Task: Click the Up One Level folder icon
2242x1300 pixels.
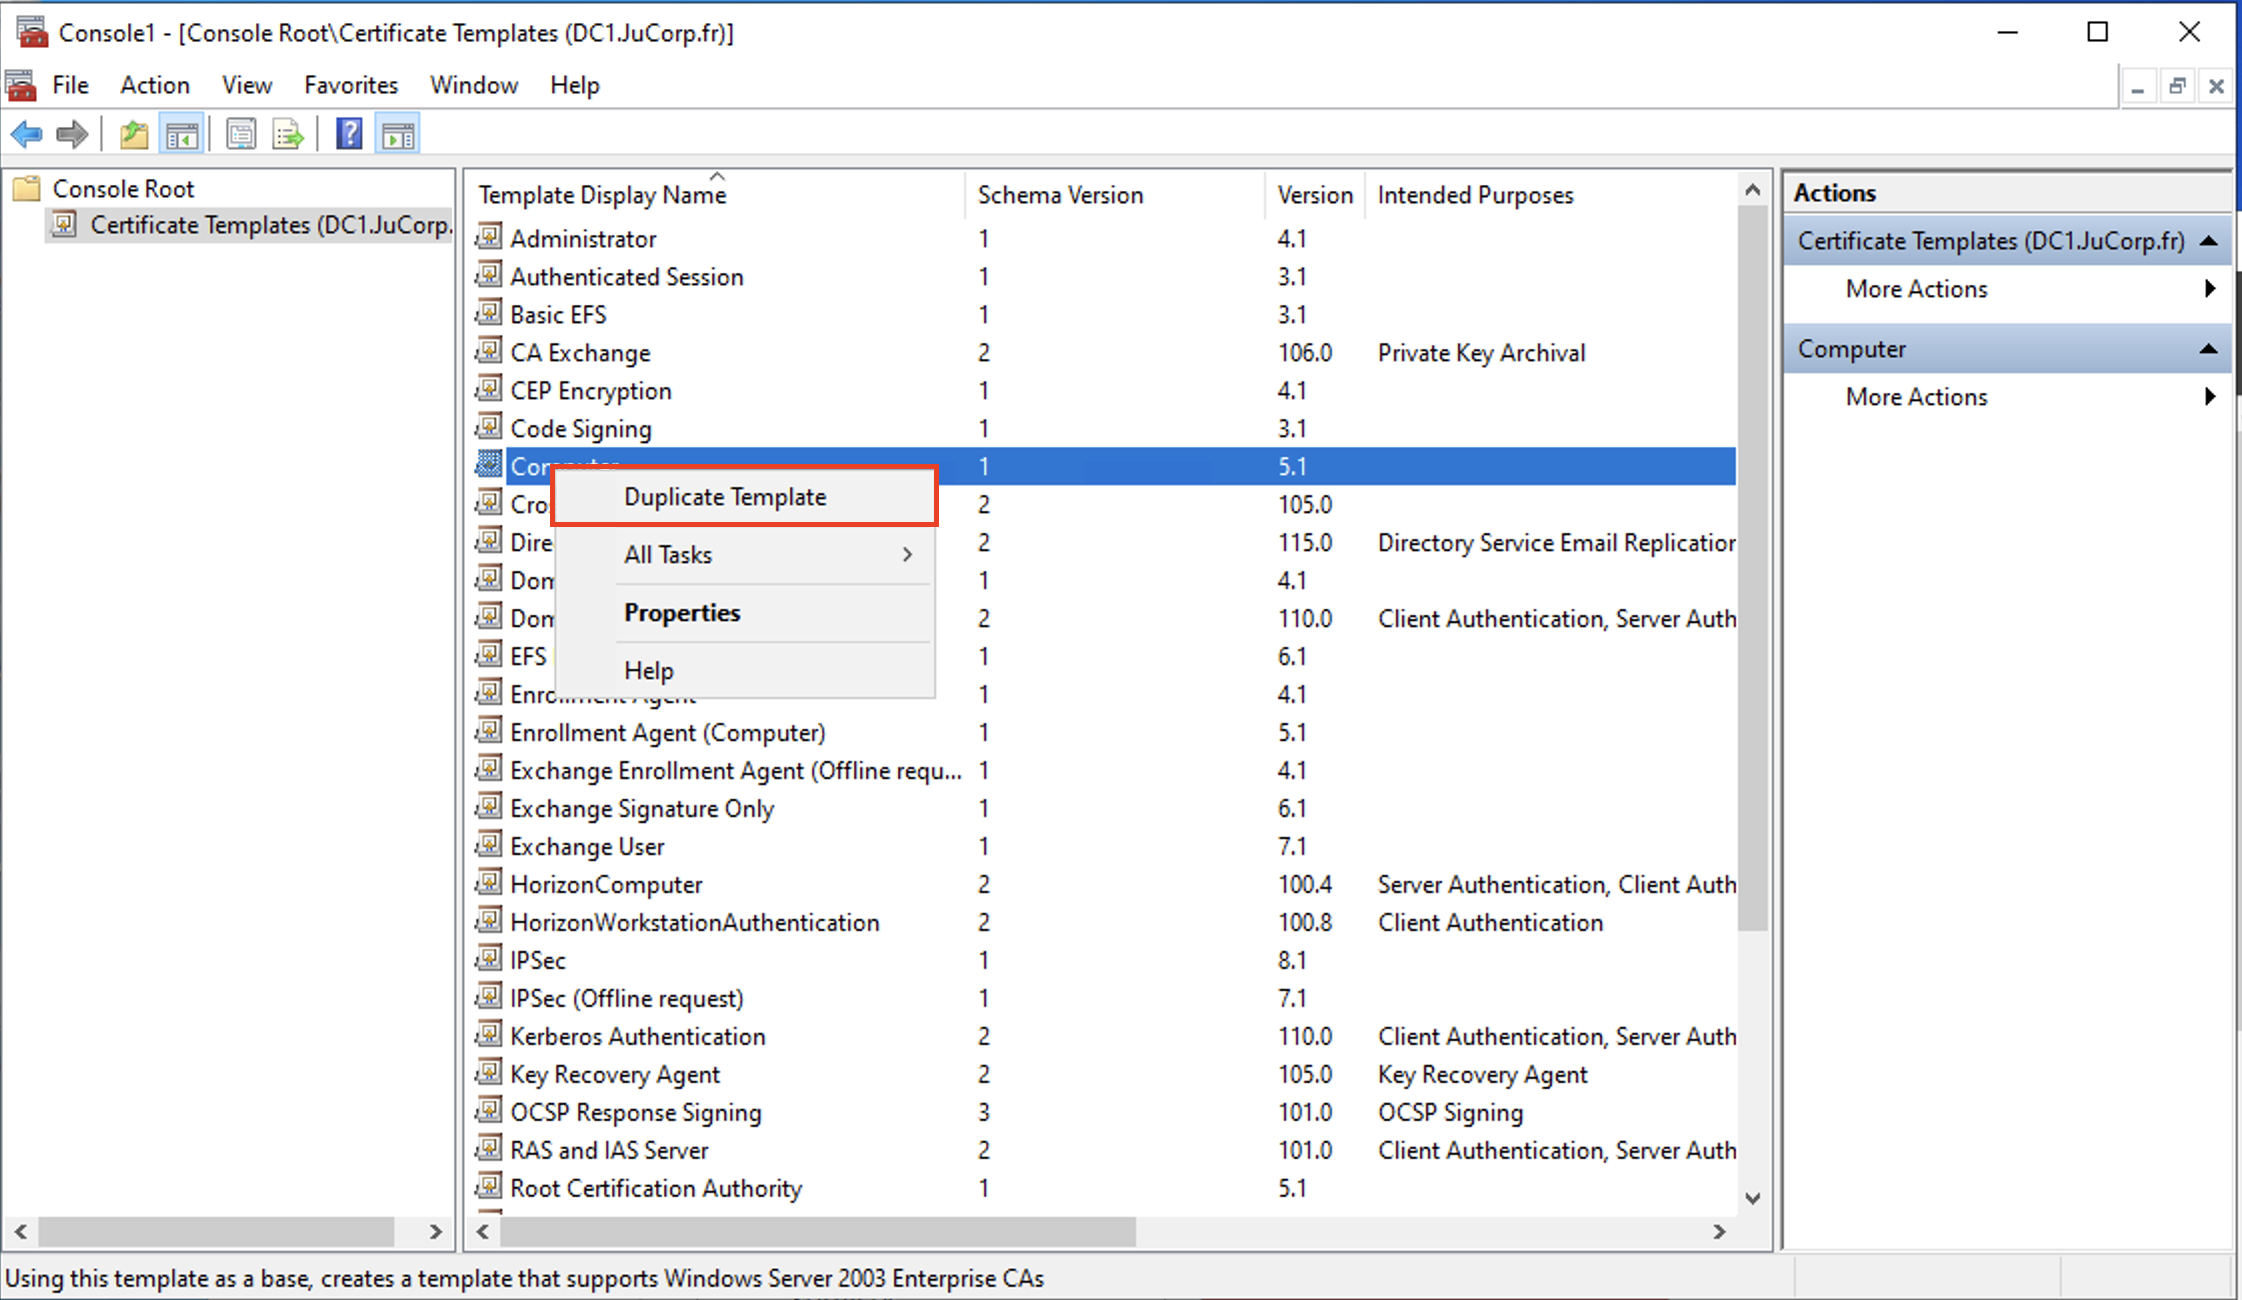Action: coord(134,134)
